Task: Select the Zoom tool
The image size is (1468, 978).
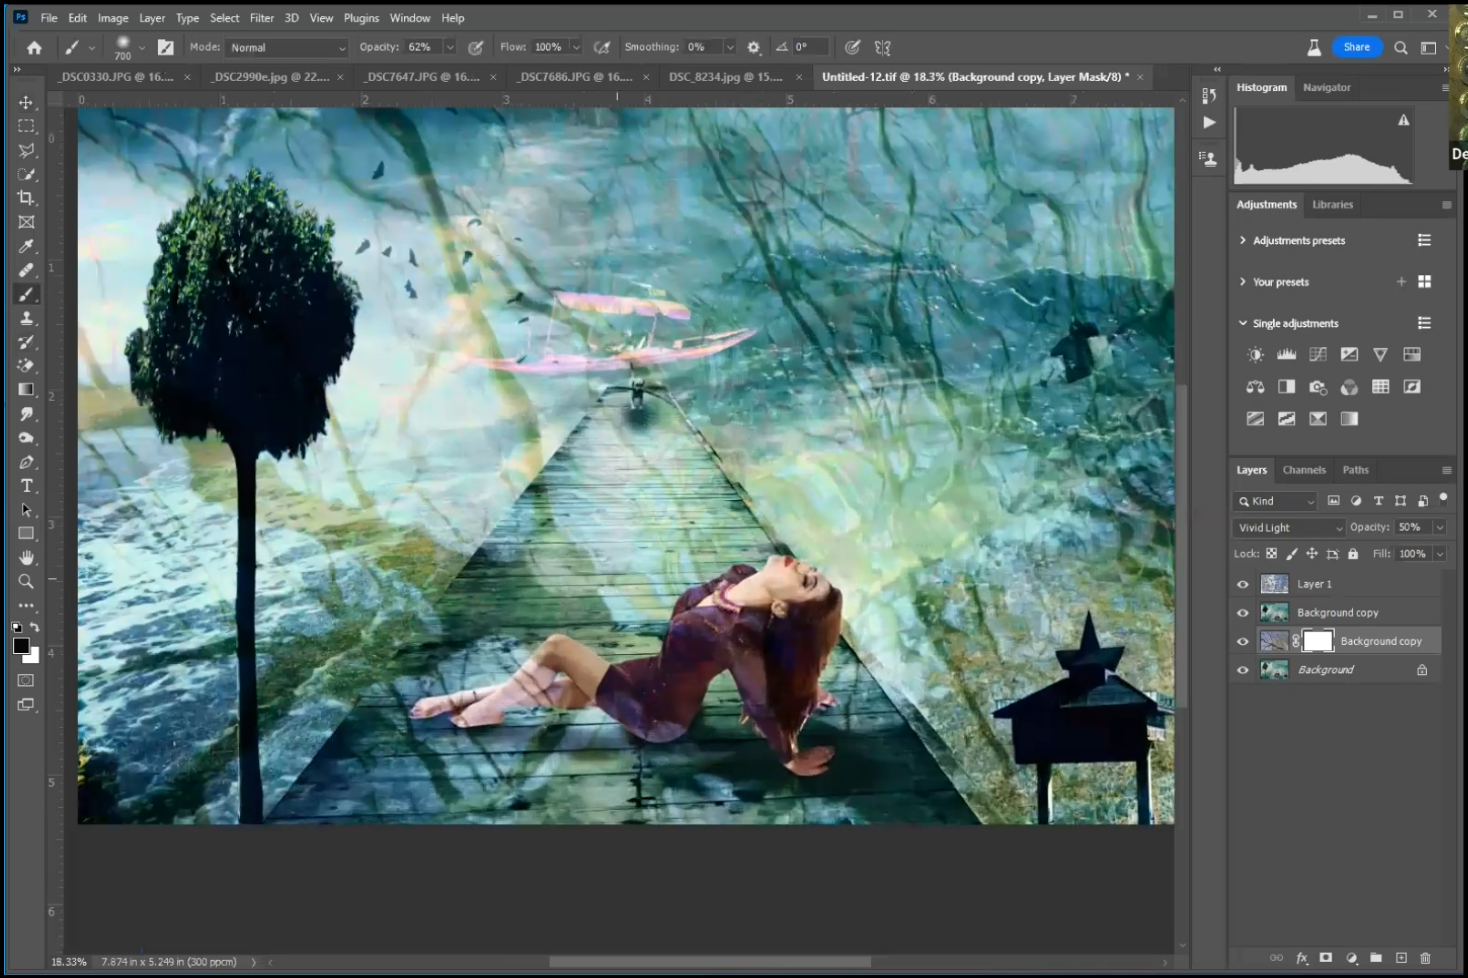Action: point(26,581)
